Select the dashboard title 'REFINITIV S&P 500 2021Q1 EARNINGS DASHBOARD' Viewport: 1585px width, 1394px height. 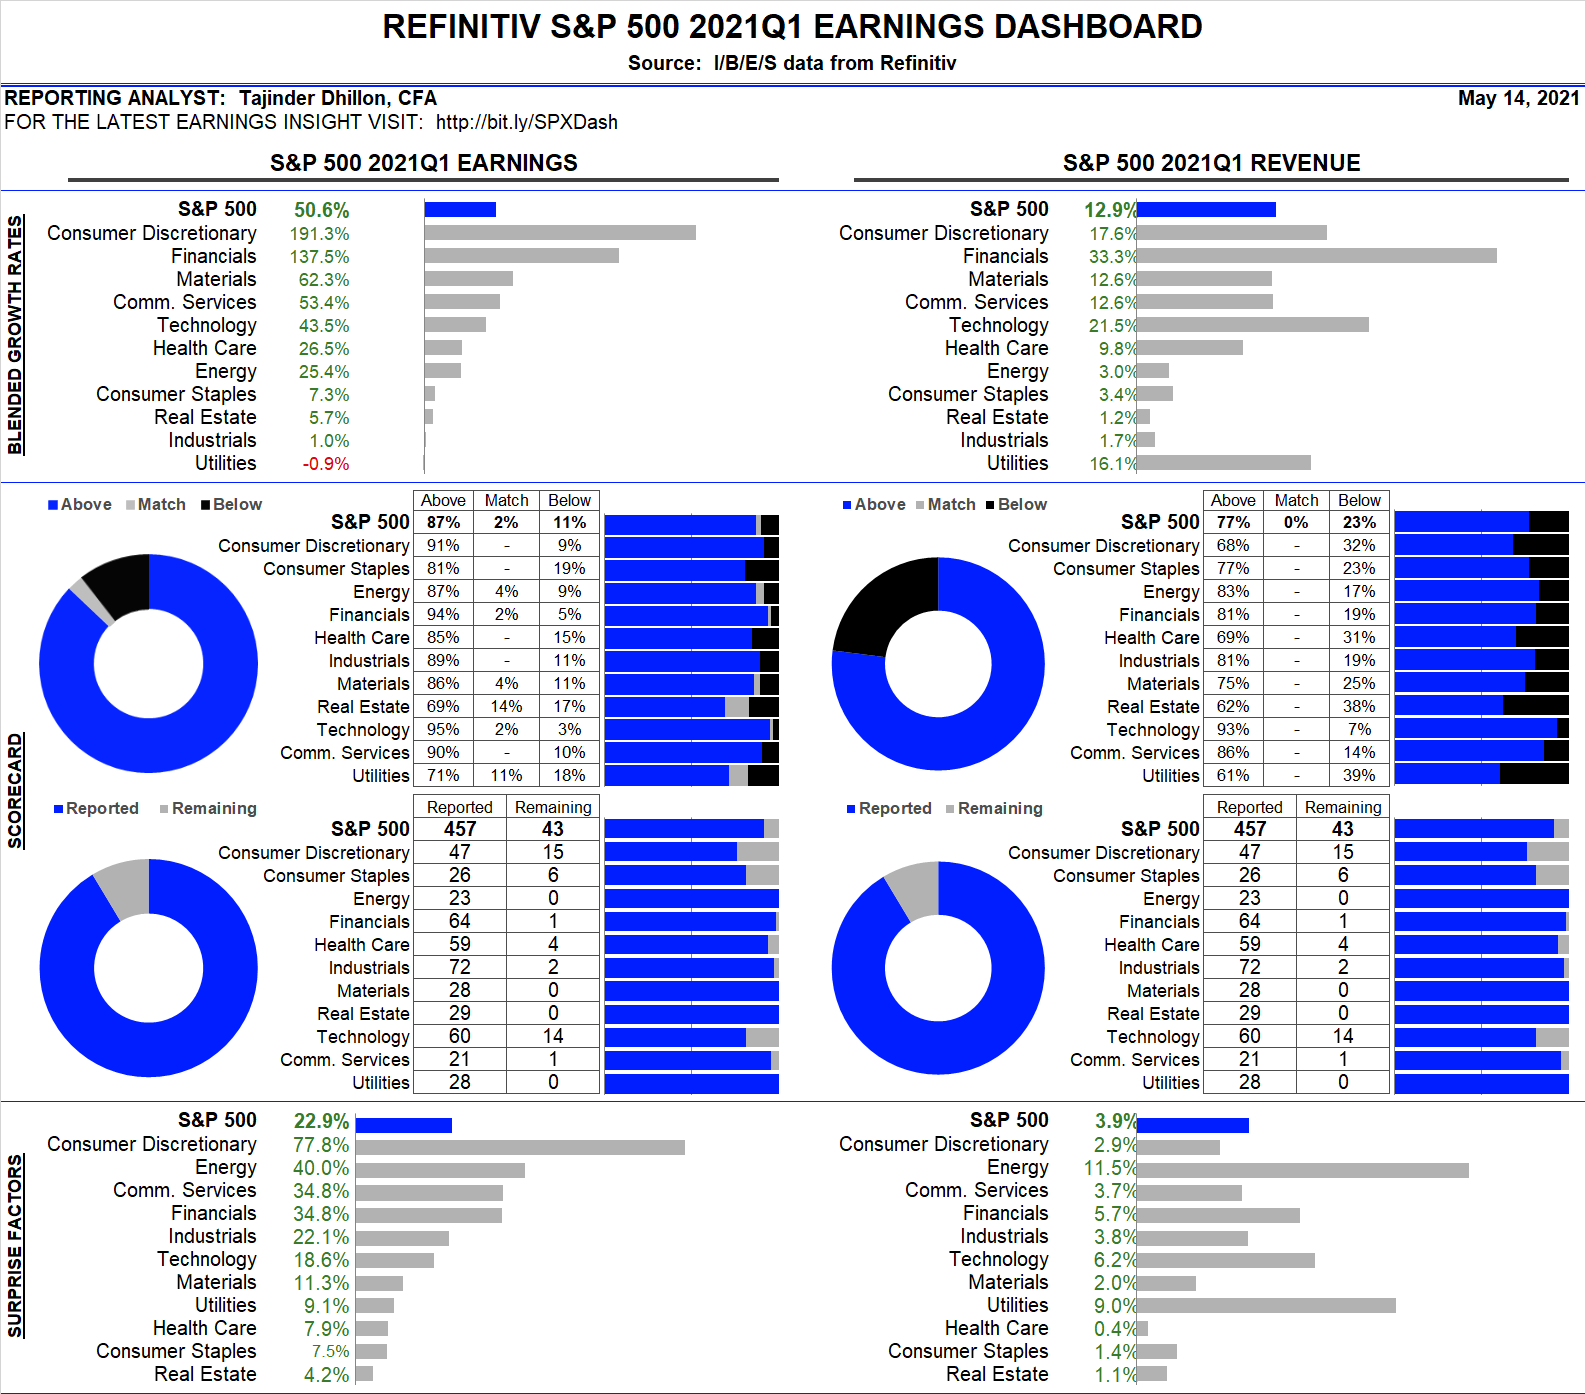point(792,27)
